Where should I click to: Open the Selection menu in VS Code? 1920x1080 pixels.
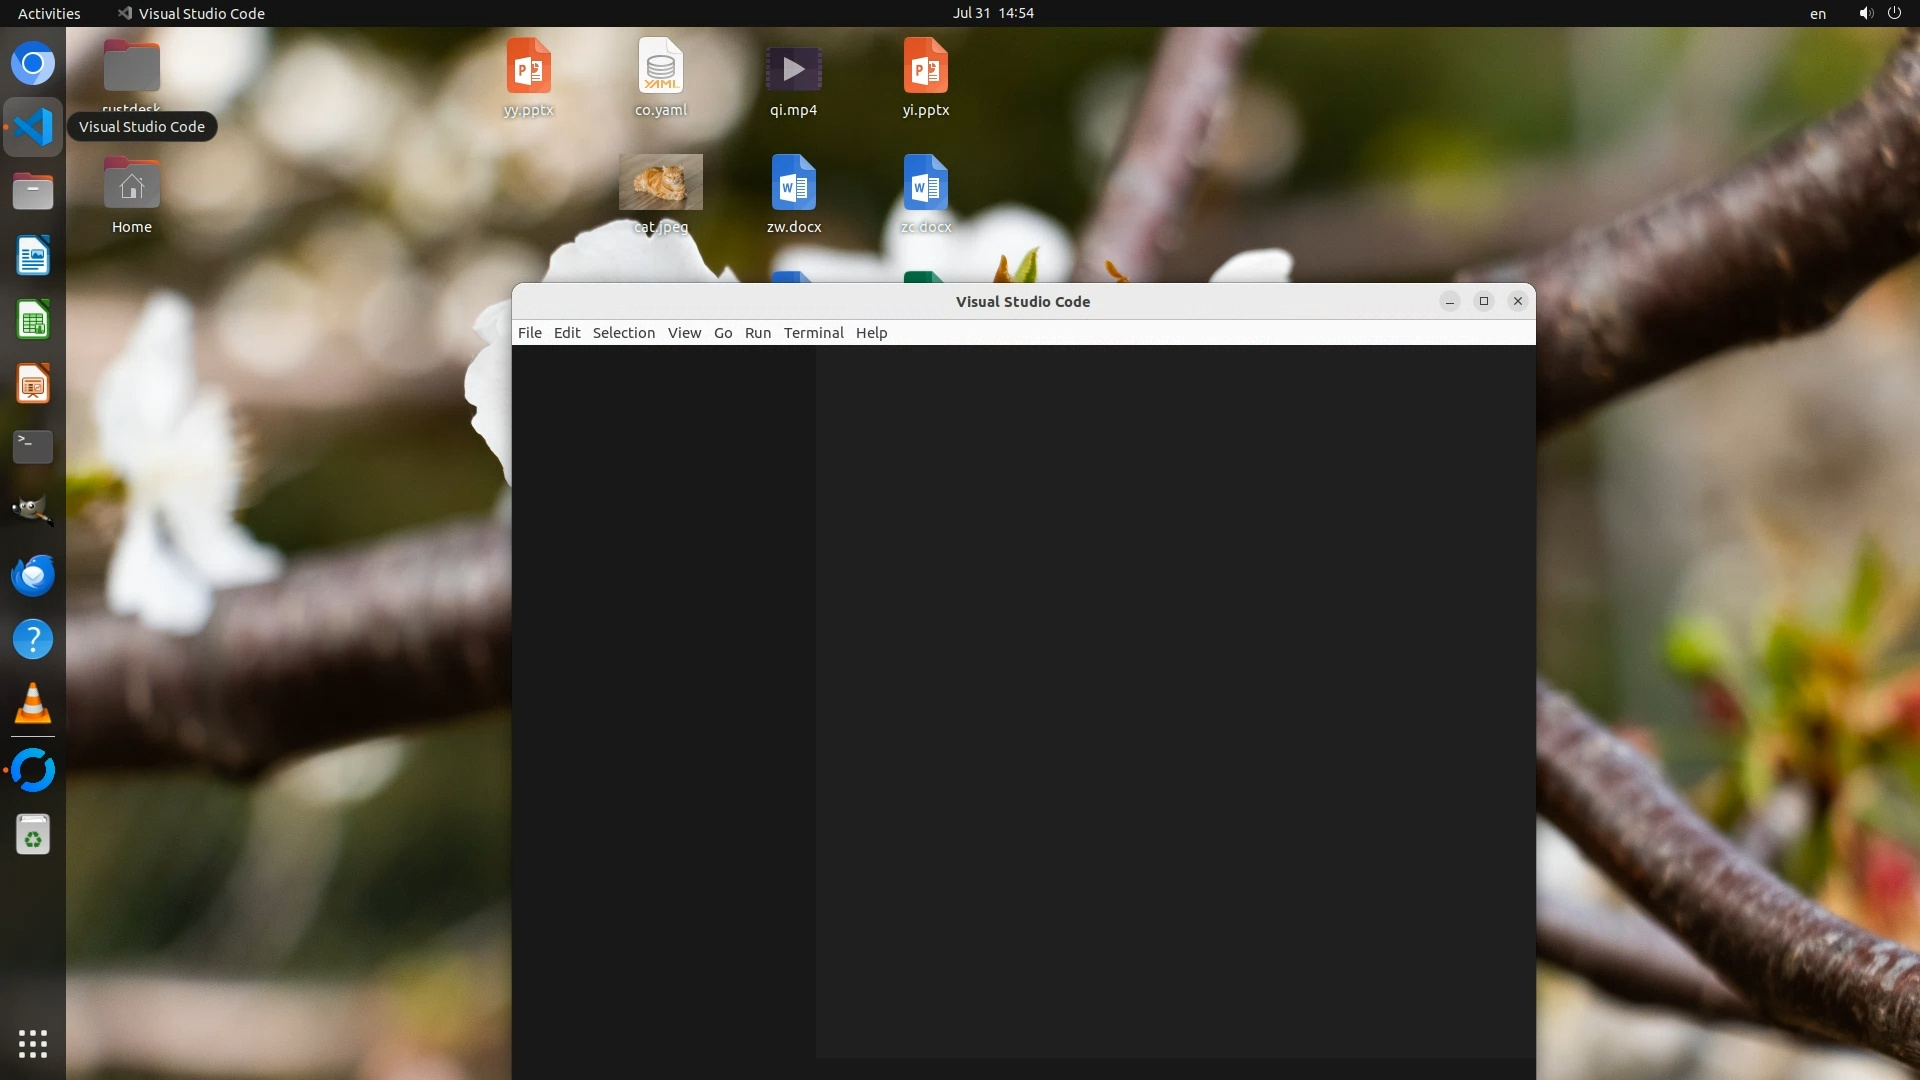tap(623, 333)
